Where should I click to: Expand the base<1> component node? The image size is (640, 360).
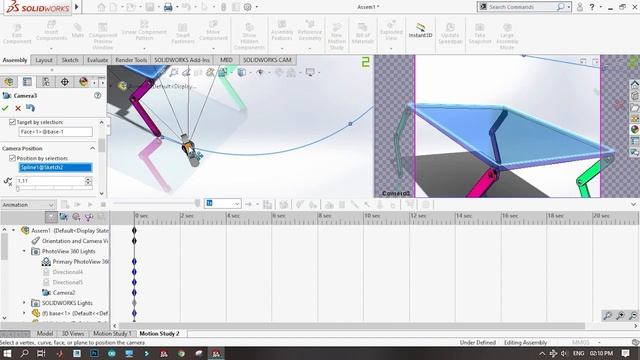[x=24, y=313]
